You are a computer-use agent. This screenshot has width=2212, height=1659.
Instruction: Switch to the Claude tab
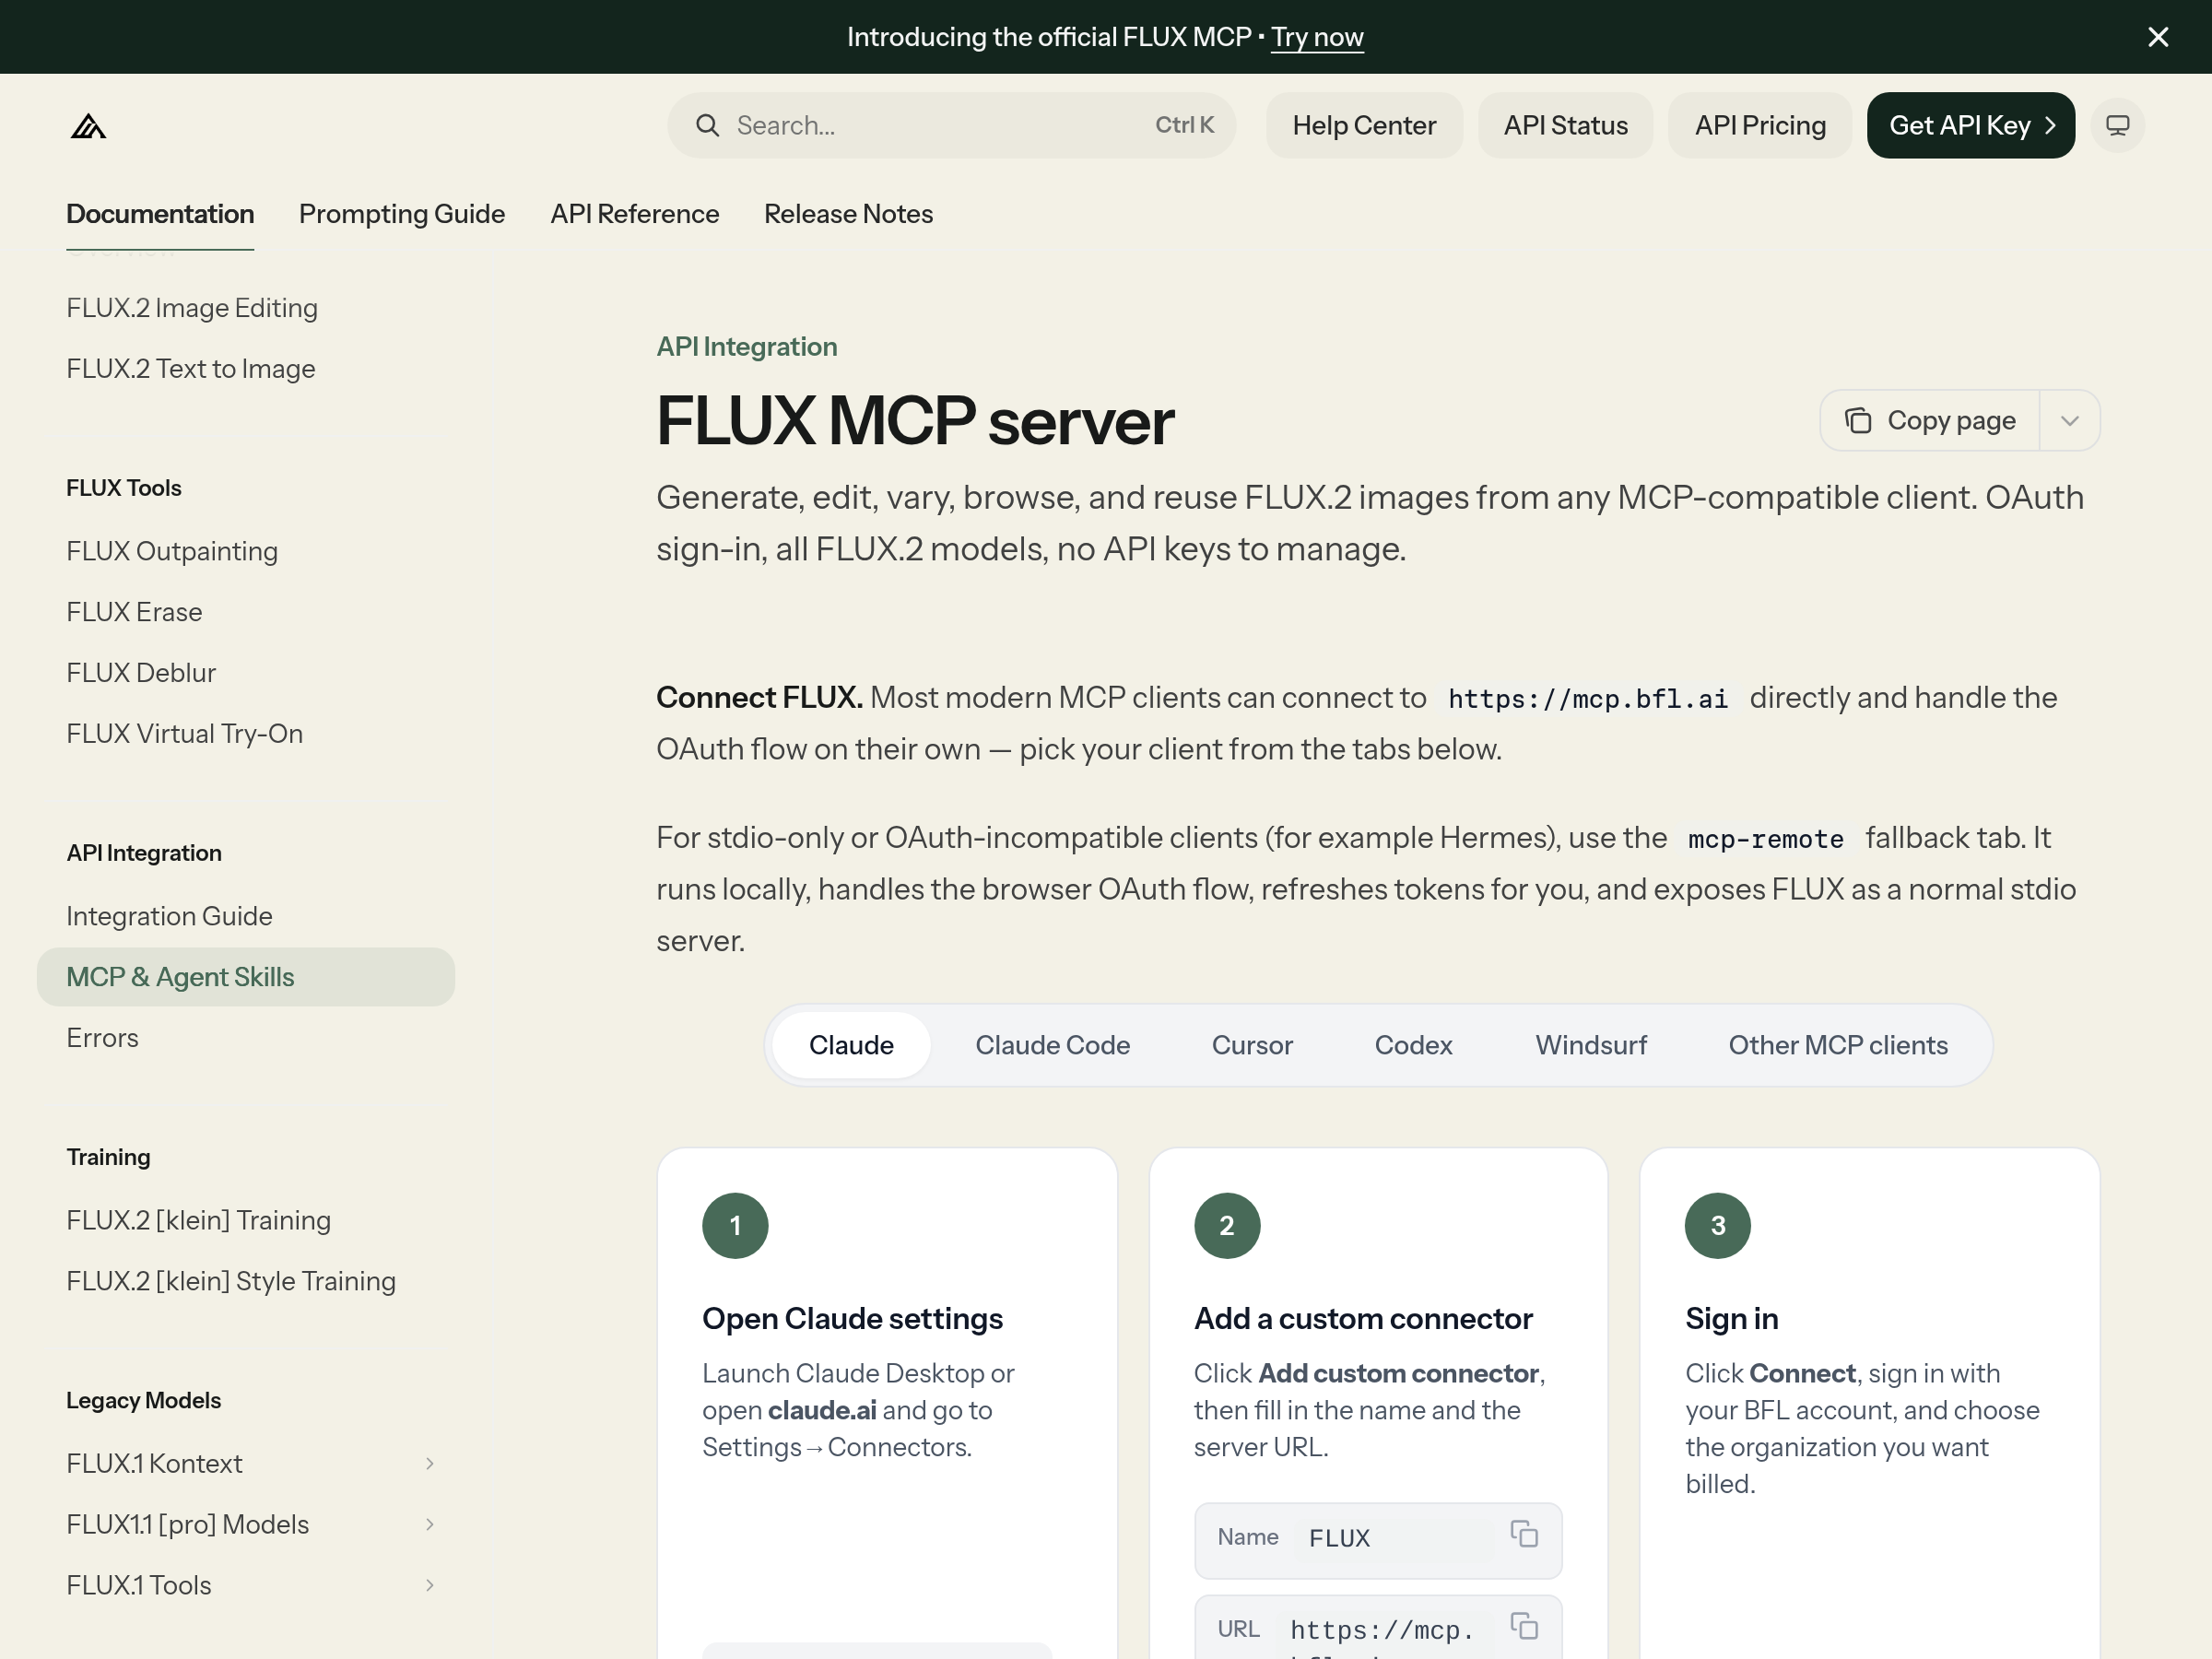tap(851, 1045)
